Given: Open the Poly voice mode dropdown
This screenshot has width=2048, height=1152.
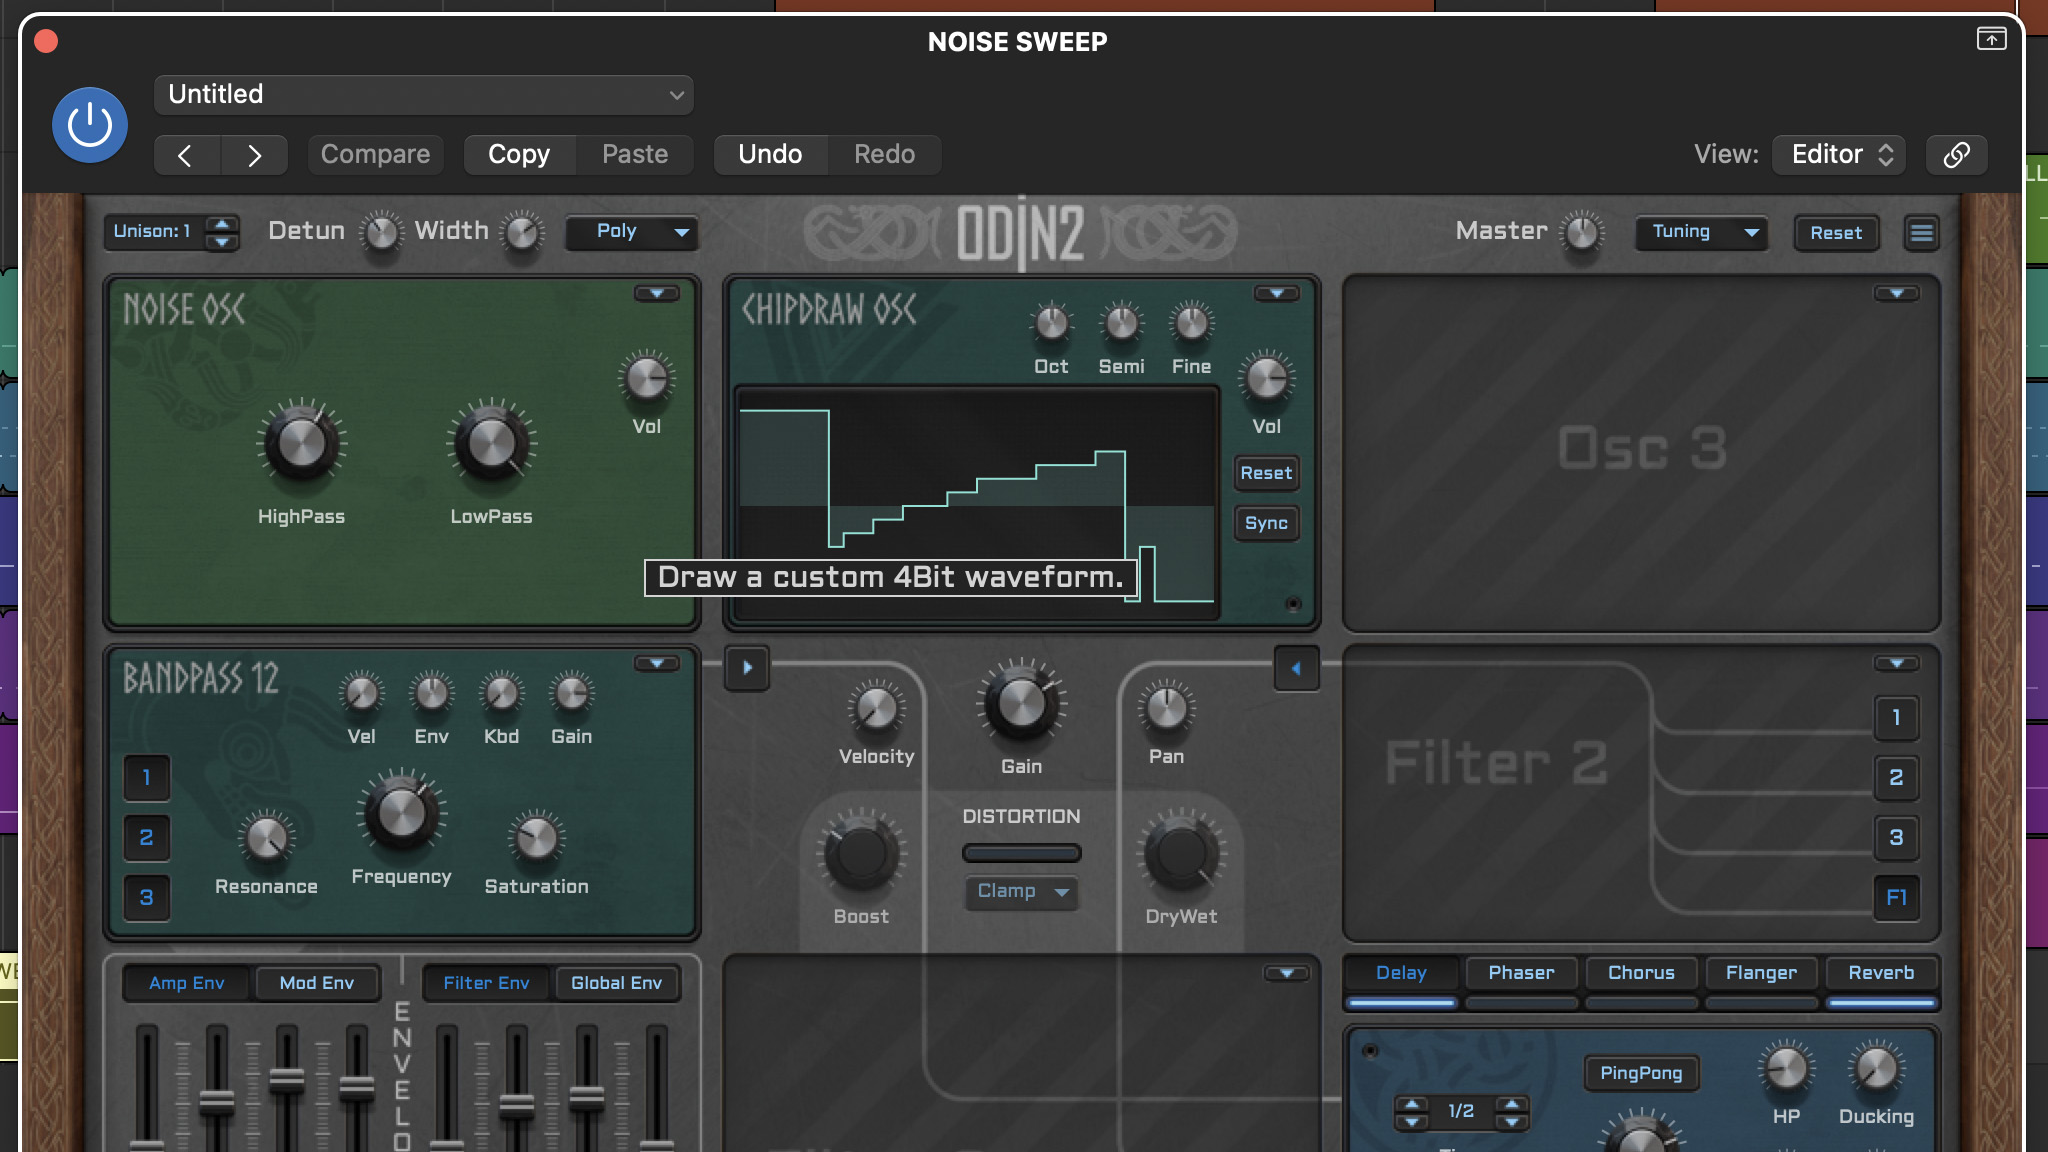Looking at the screenshot, I should [x=631, y=232].
